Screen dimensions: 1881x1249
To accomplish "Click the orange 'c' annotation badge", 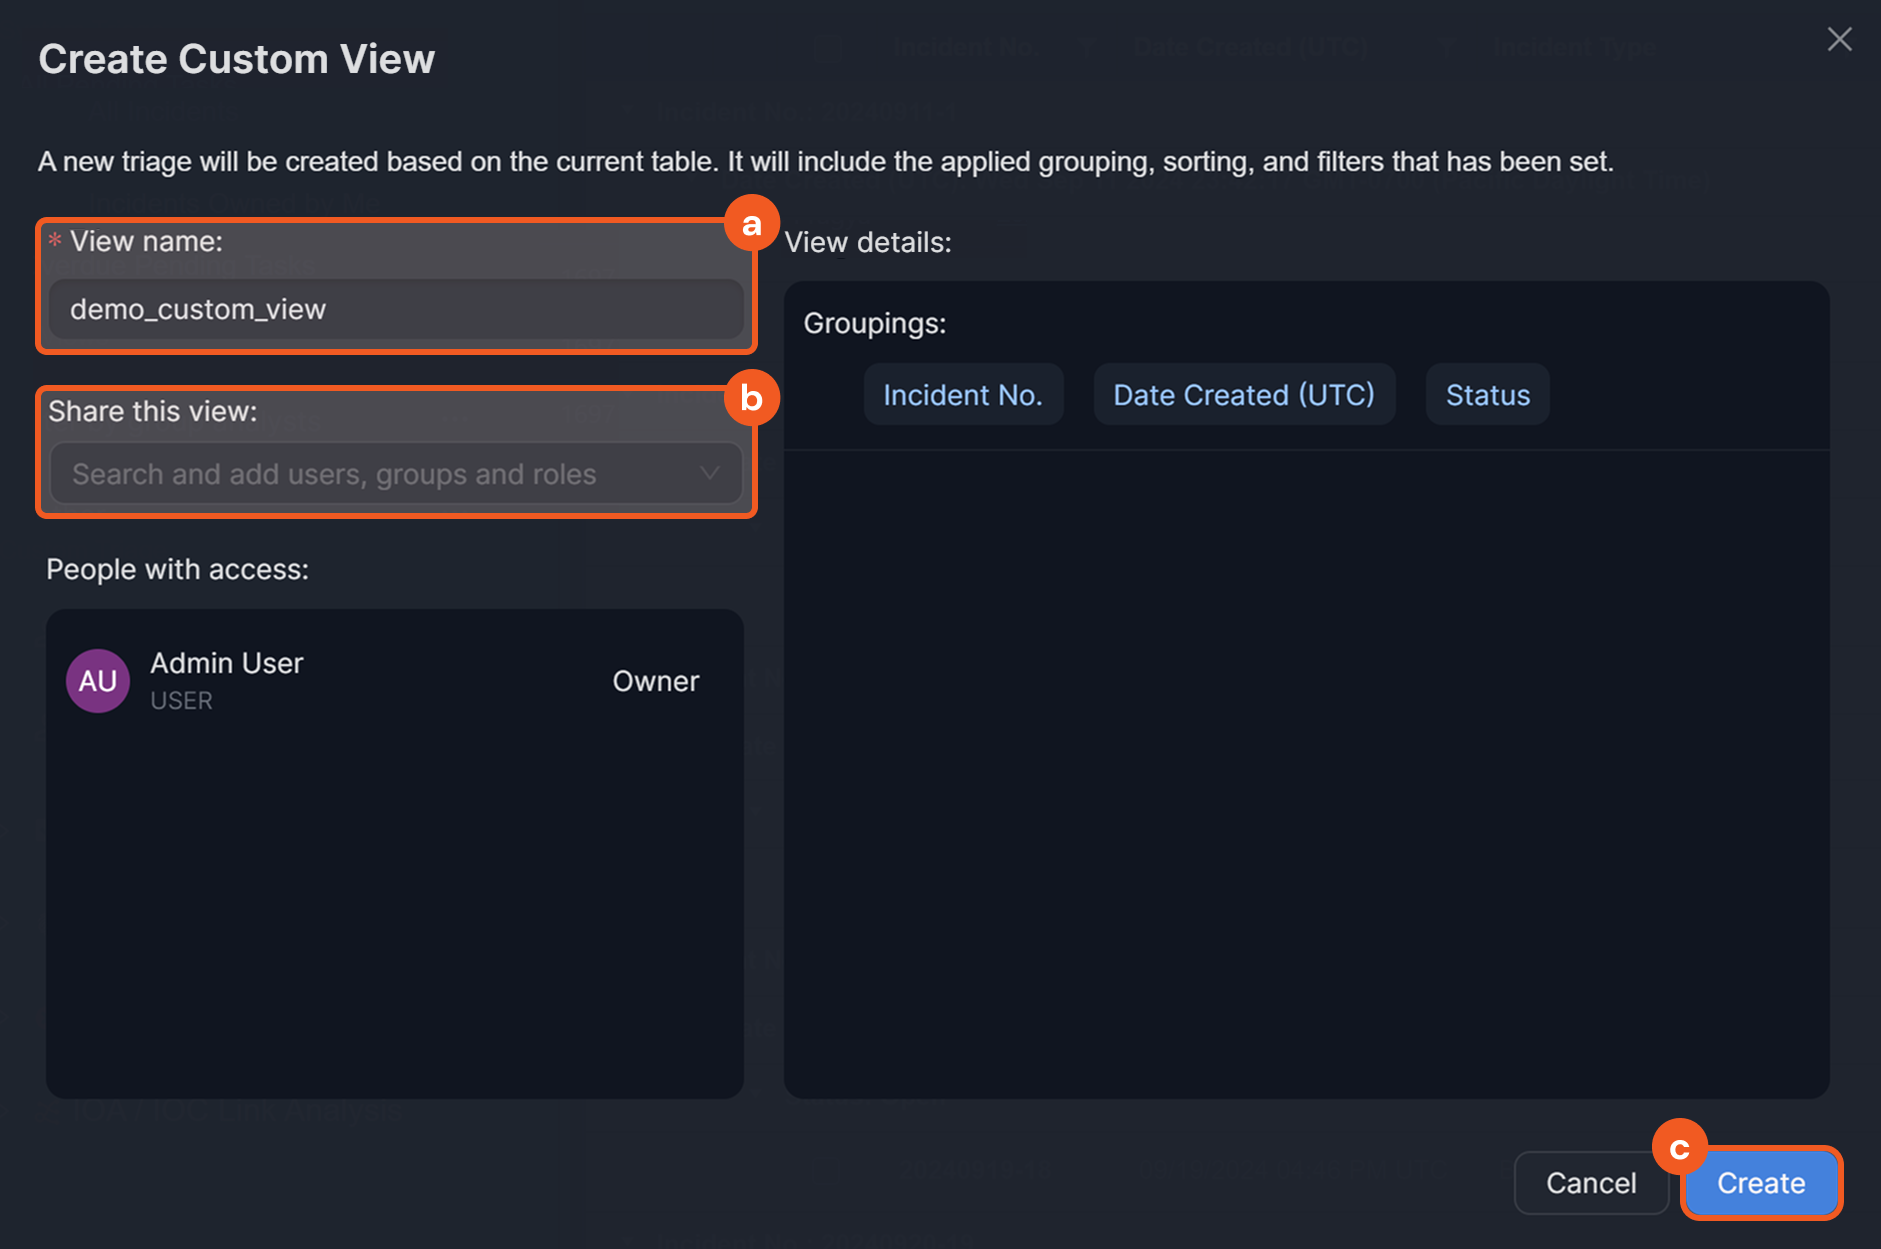I will tap(1679, 1147).
